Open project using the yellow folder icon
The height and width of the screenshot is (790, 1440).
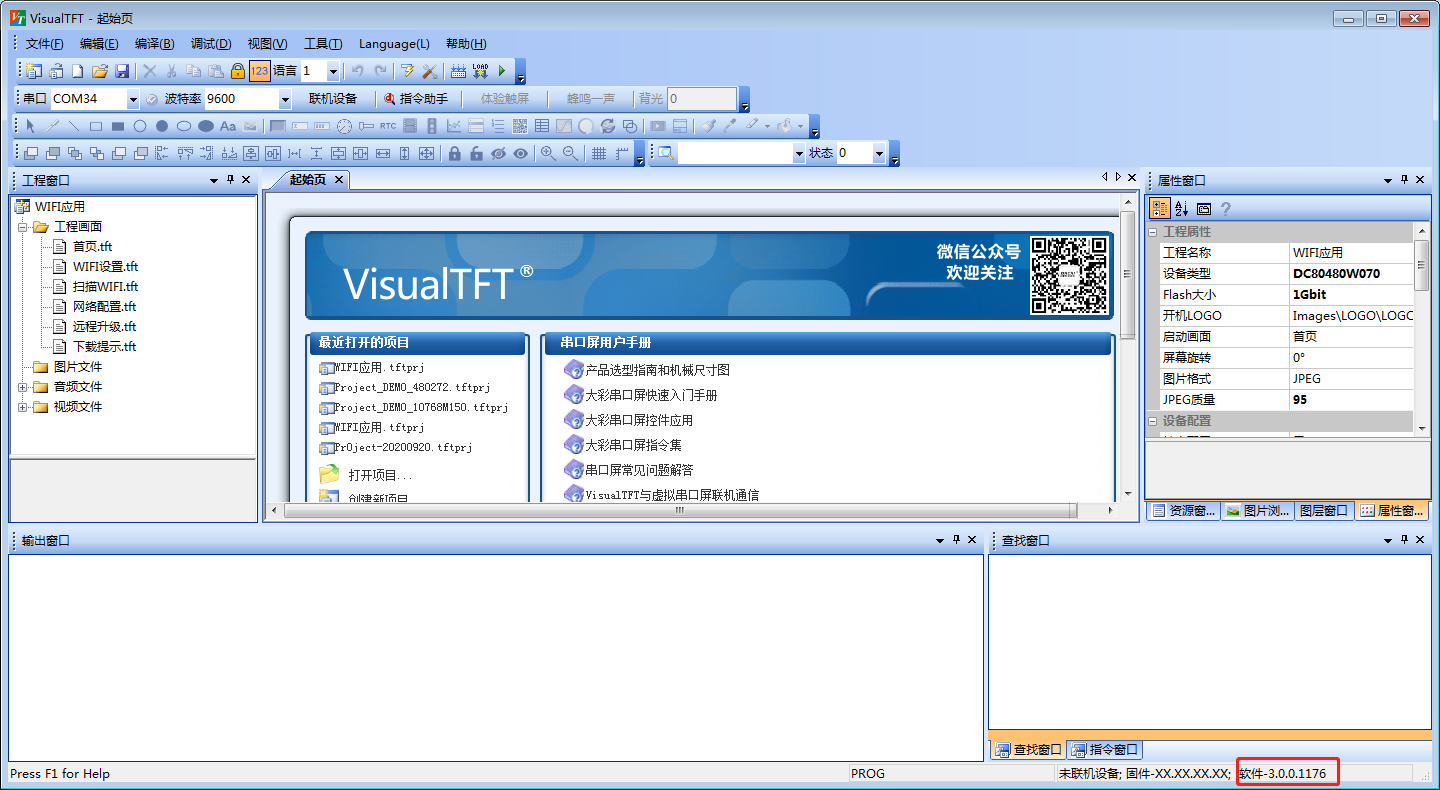click(x=99, y=71)
